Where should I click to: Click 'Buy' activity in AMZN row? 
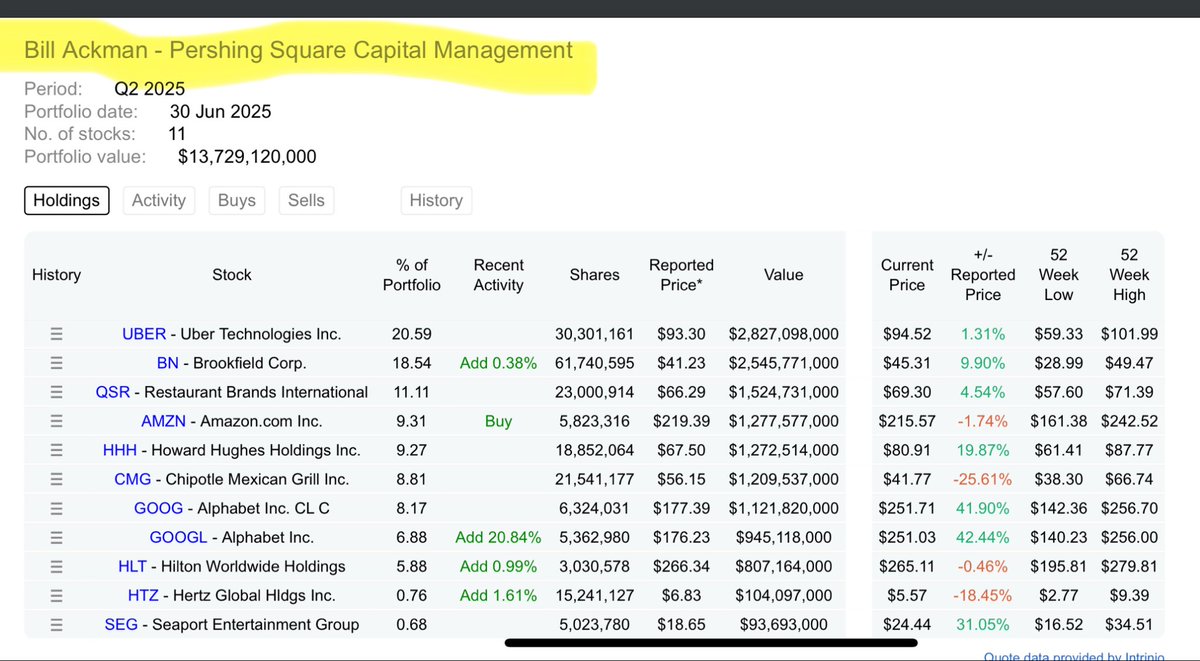point(498,421)
